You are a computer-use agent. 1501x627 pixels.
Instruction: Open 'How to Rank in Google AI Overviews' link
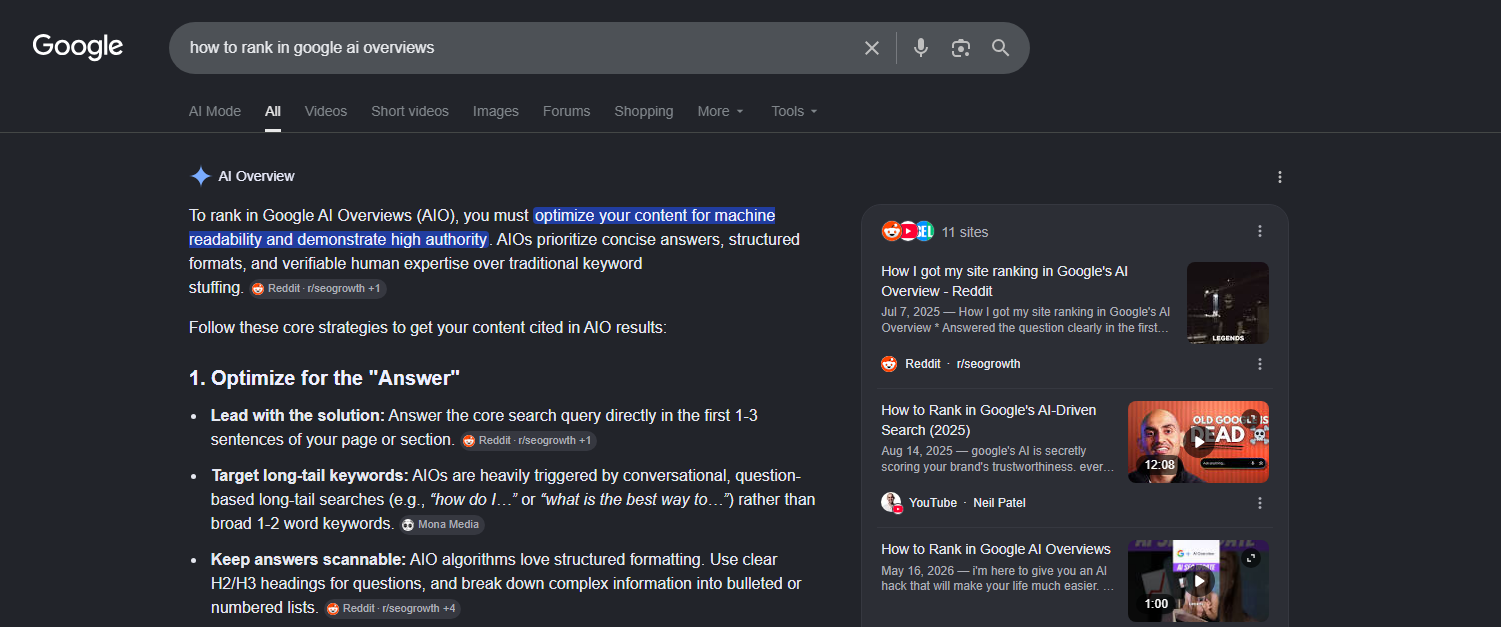coord(996,549)
